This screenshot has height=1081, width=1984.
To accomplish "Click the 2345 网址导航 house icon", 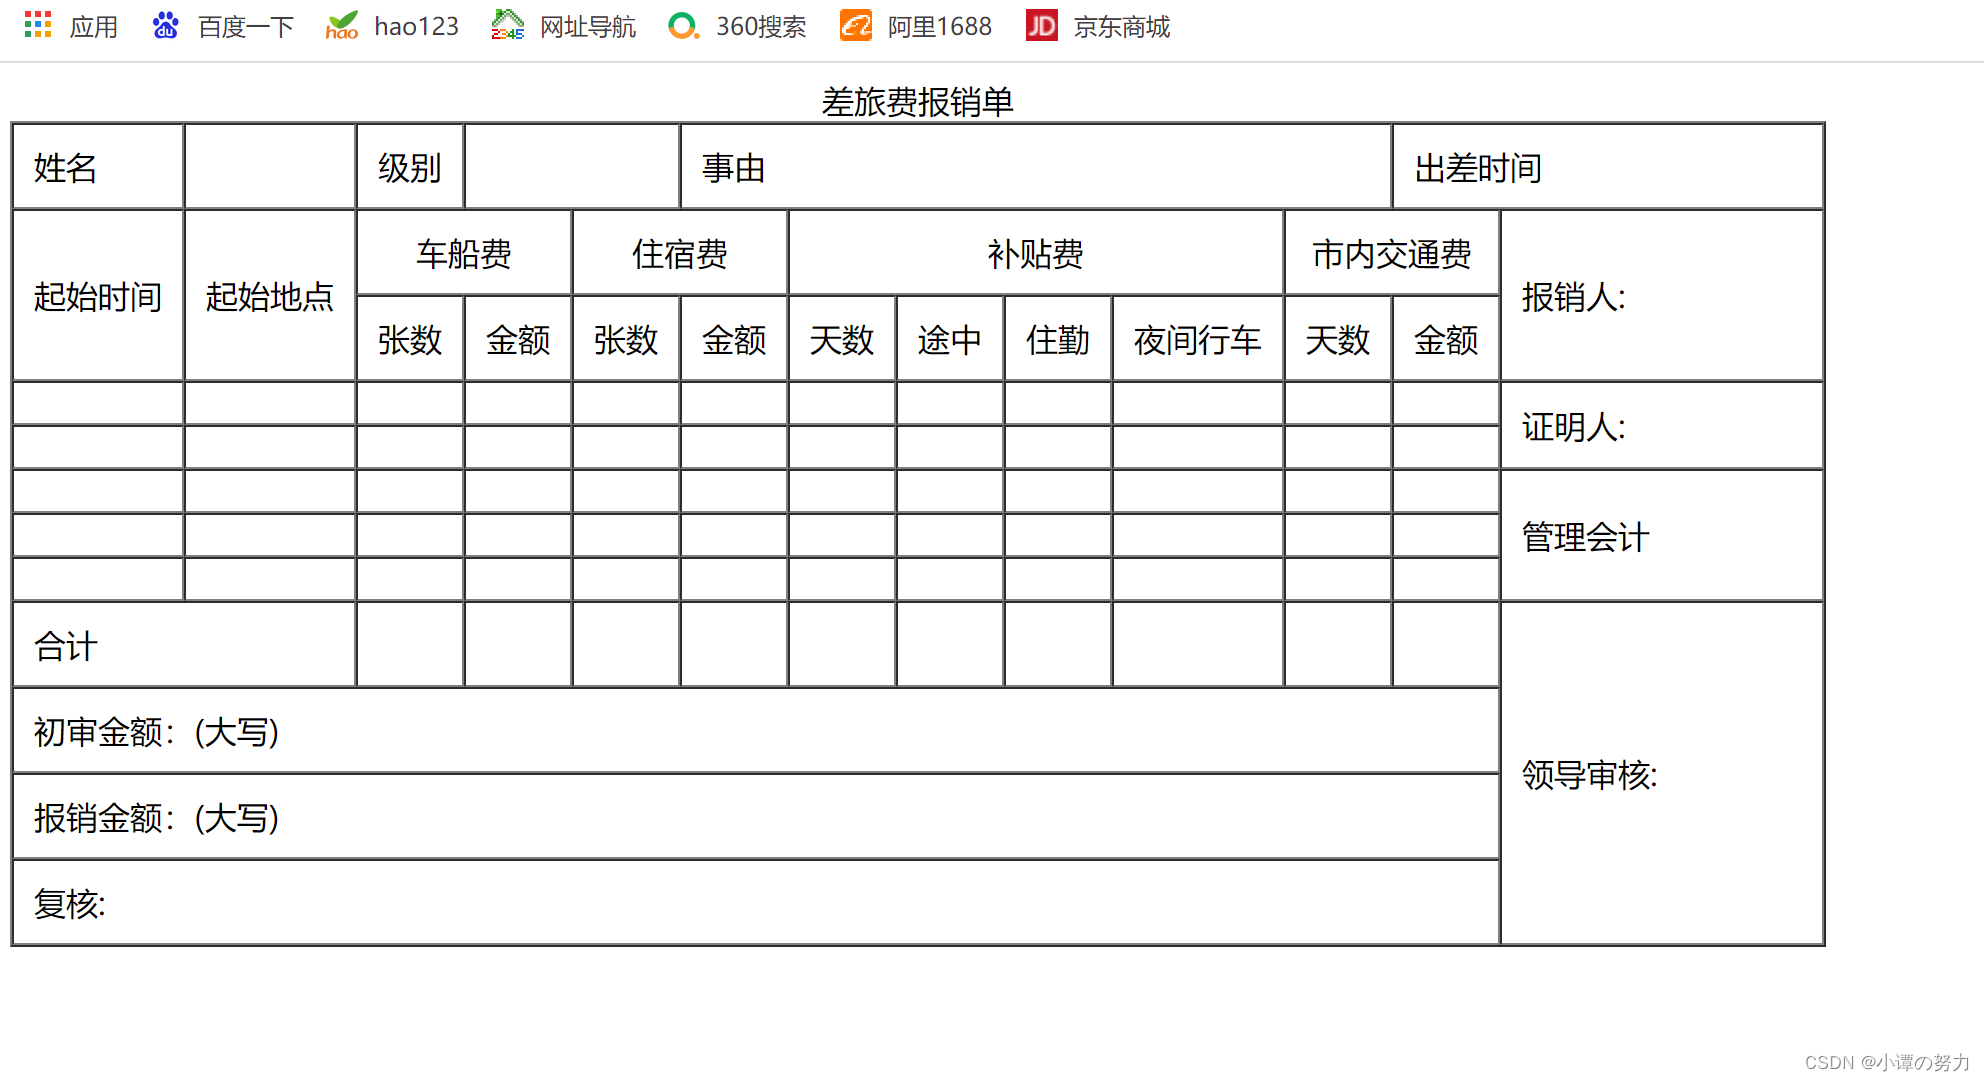I will pos(508,26).
